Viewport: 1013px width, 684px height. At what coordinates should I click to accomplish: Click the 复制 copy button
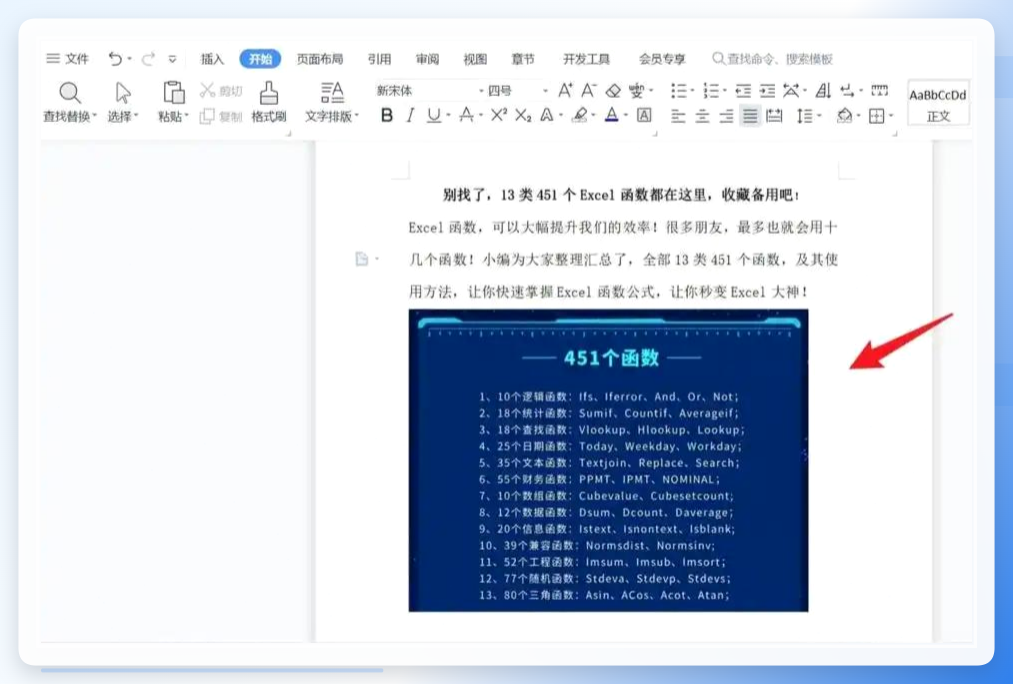(221, 116)
